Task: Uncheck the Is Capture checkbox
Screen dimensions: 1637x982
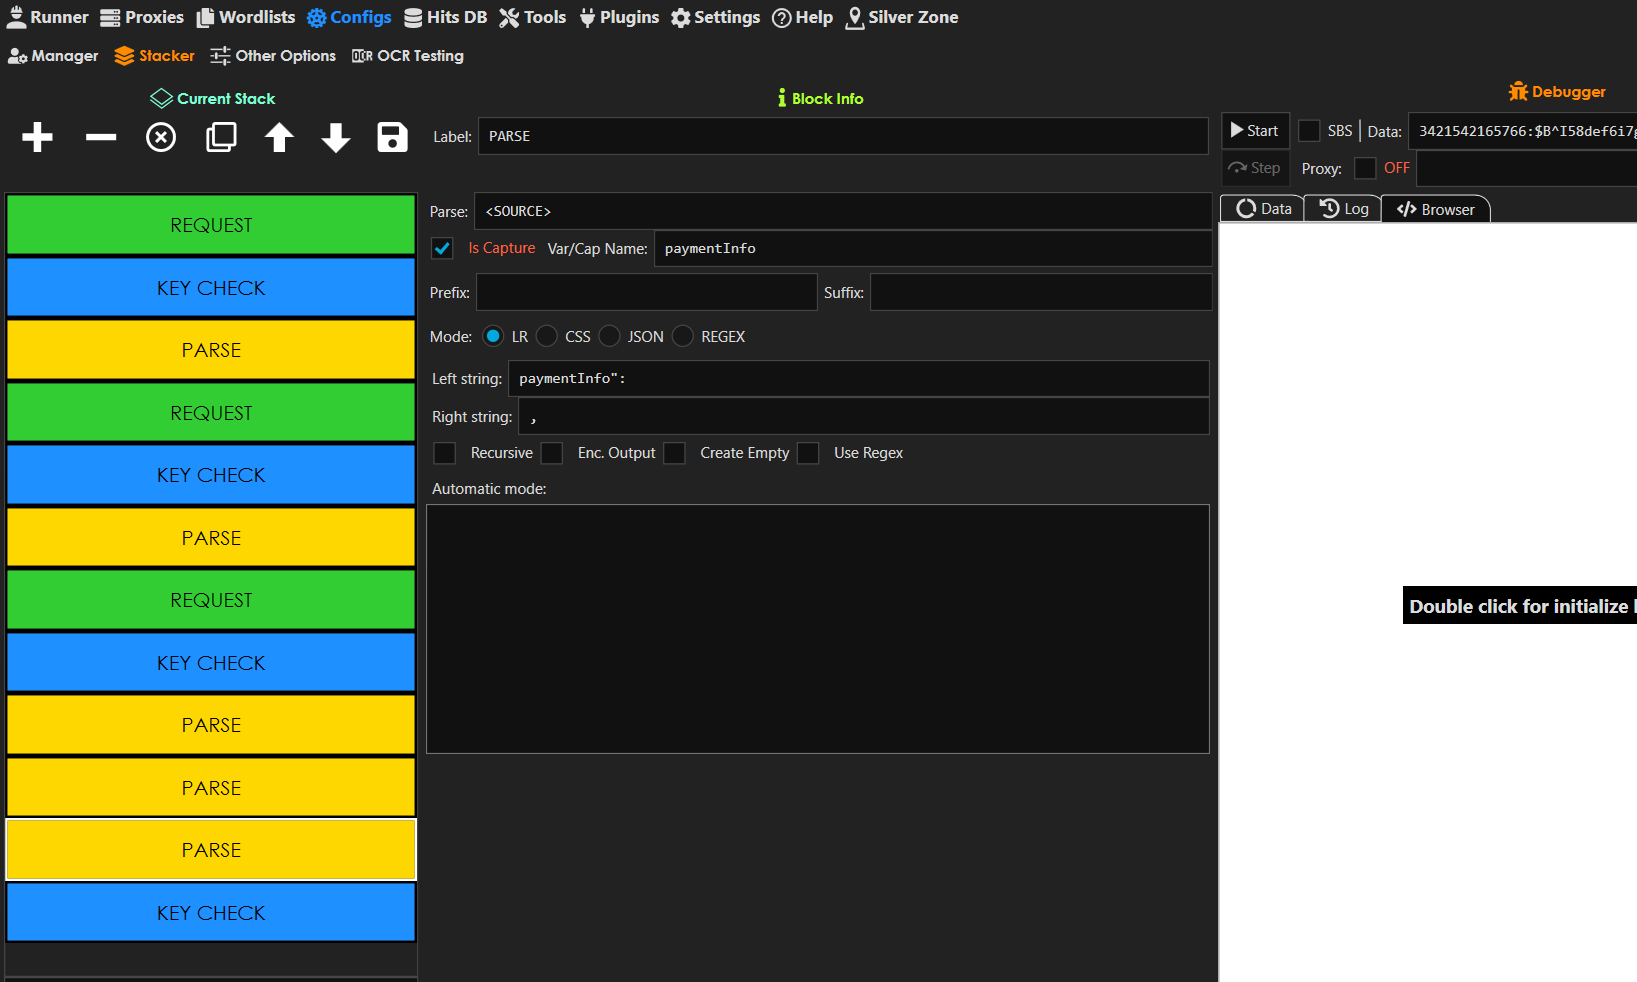Action: point(442,248)
